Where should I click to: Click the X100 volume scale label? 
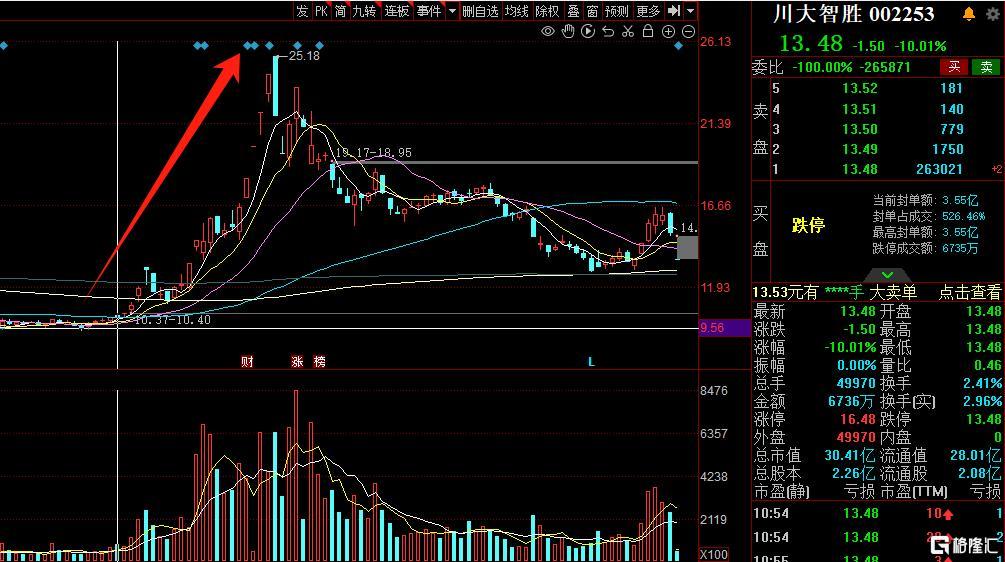click(713, 554)
